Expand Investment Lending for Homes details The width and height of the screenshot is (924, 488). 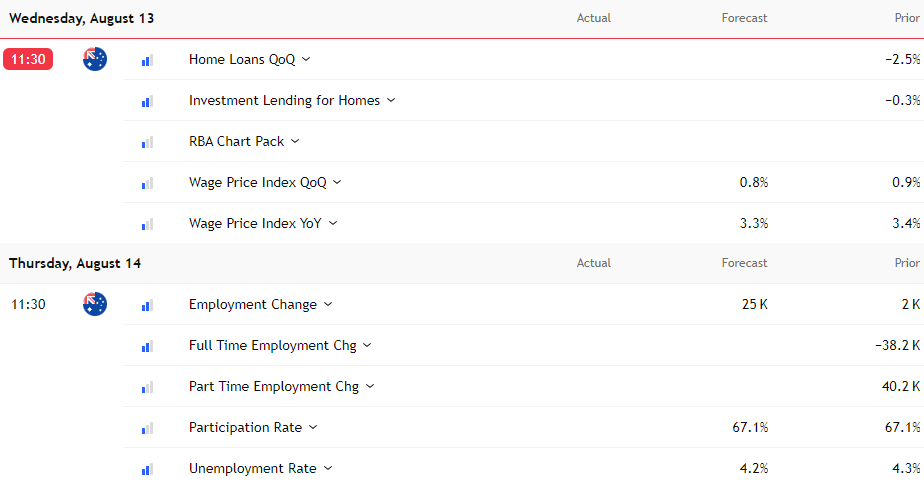(391, 100)
